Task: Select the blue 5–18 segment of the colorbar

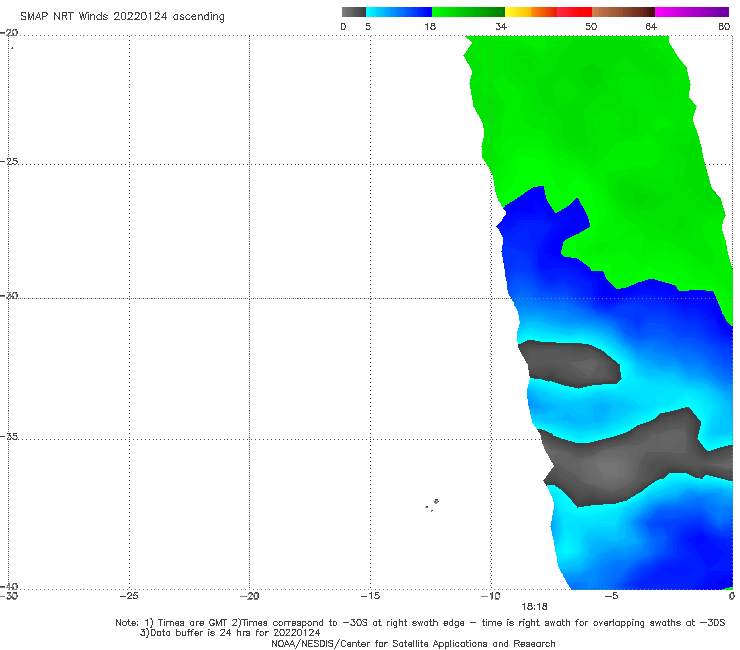Action: point(399,12)
